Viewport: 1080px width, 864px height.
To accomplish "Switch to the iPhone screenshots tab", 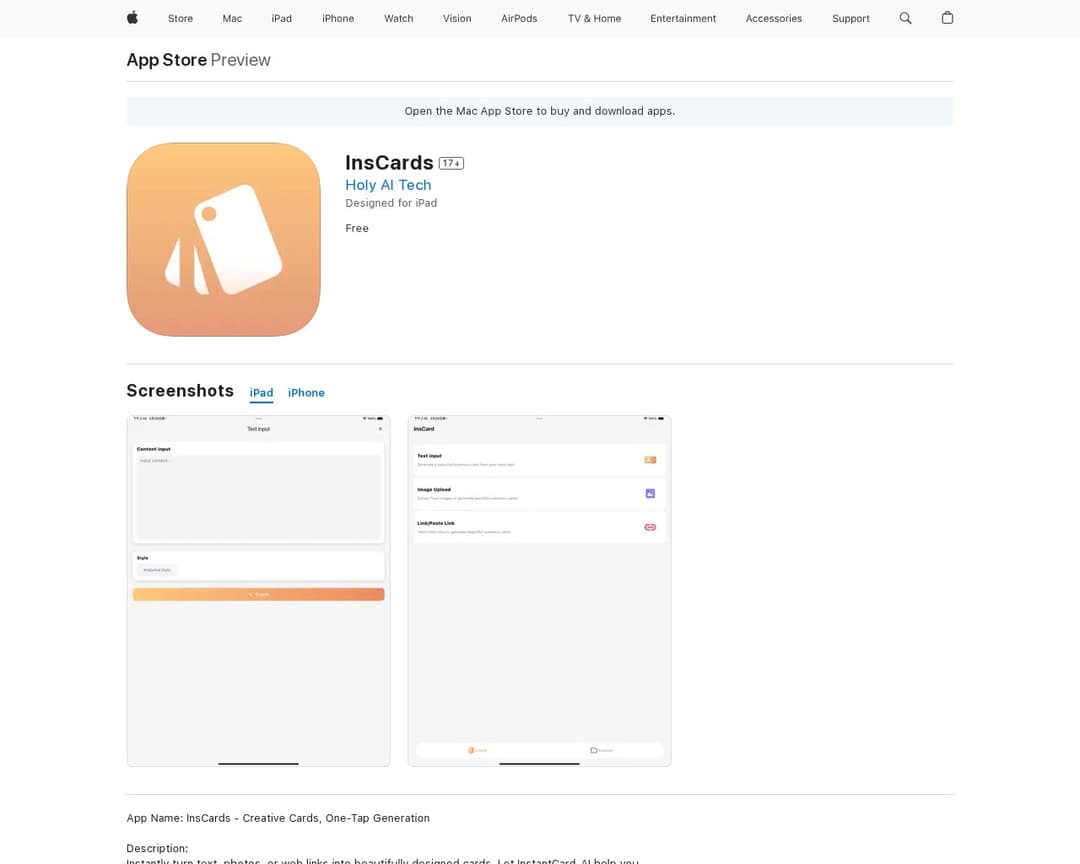I will point(306,393).
